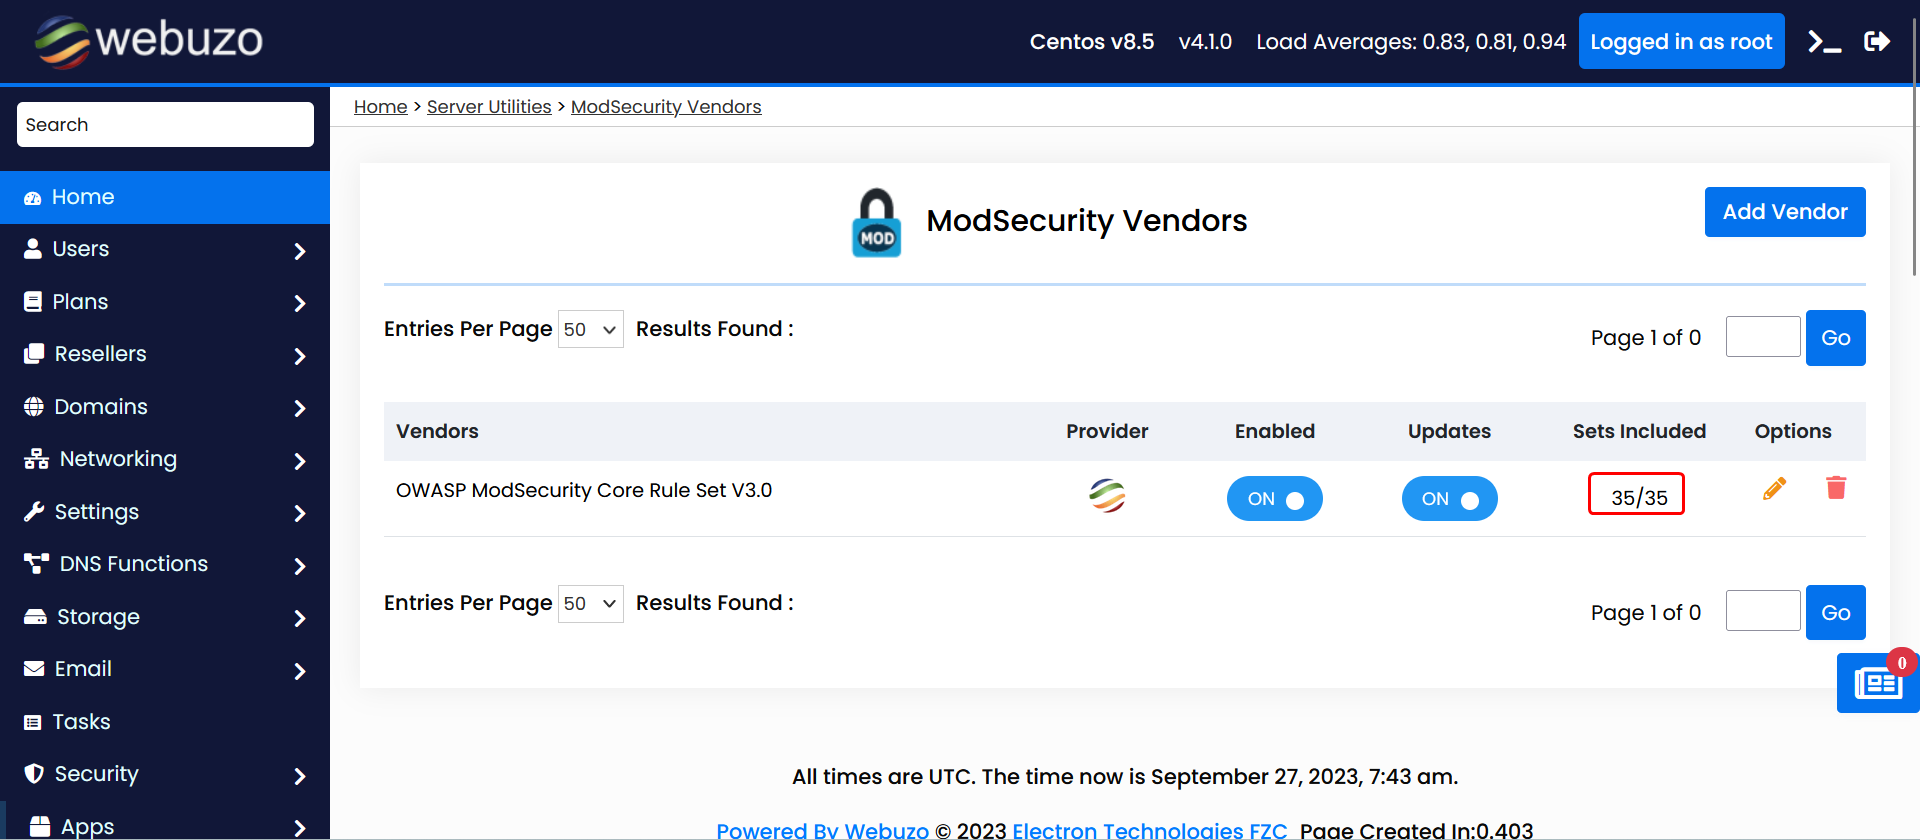Click the Add Vendor button
Image resolution: width=1920 pixels, height=840 pixels.
coord(1784,212)
